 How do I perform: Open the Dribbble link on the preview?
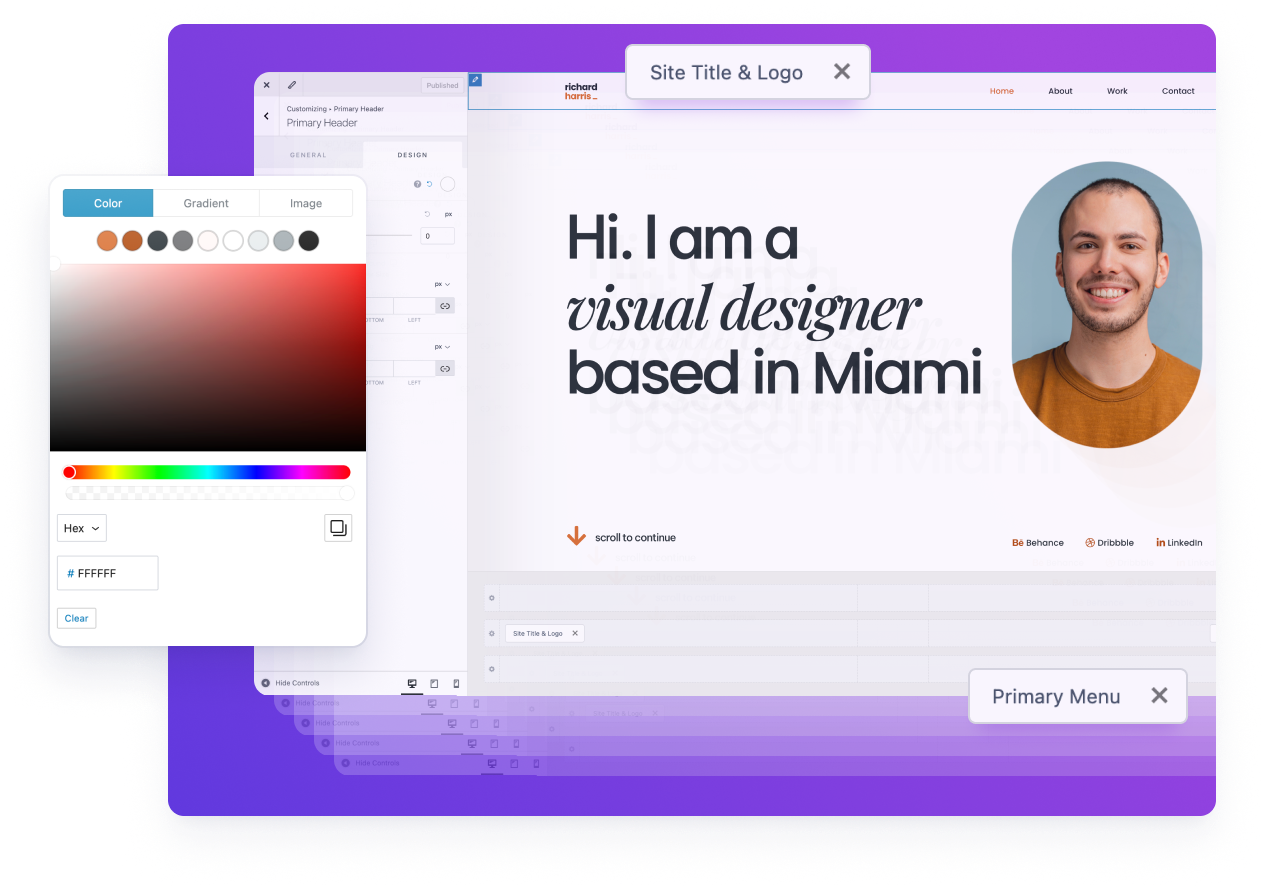[x=1109, y=543]
